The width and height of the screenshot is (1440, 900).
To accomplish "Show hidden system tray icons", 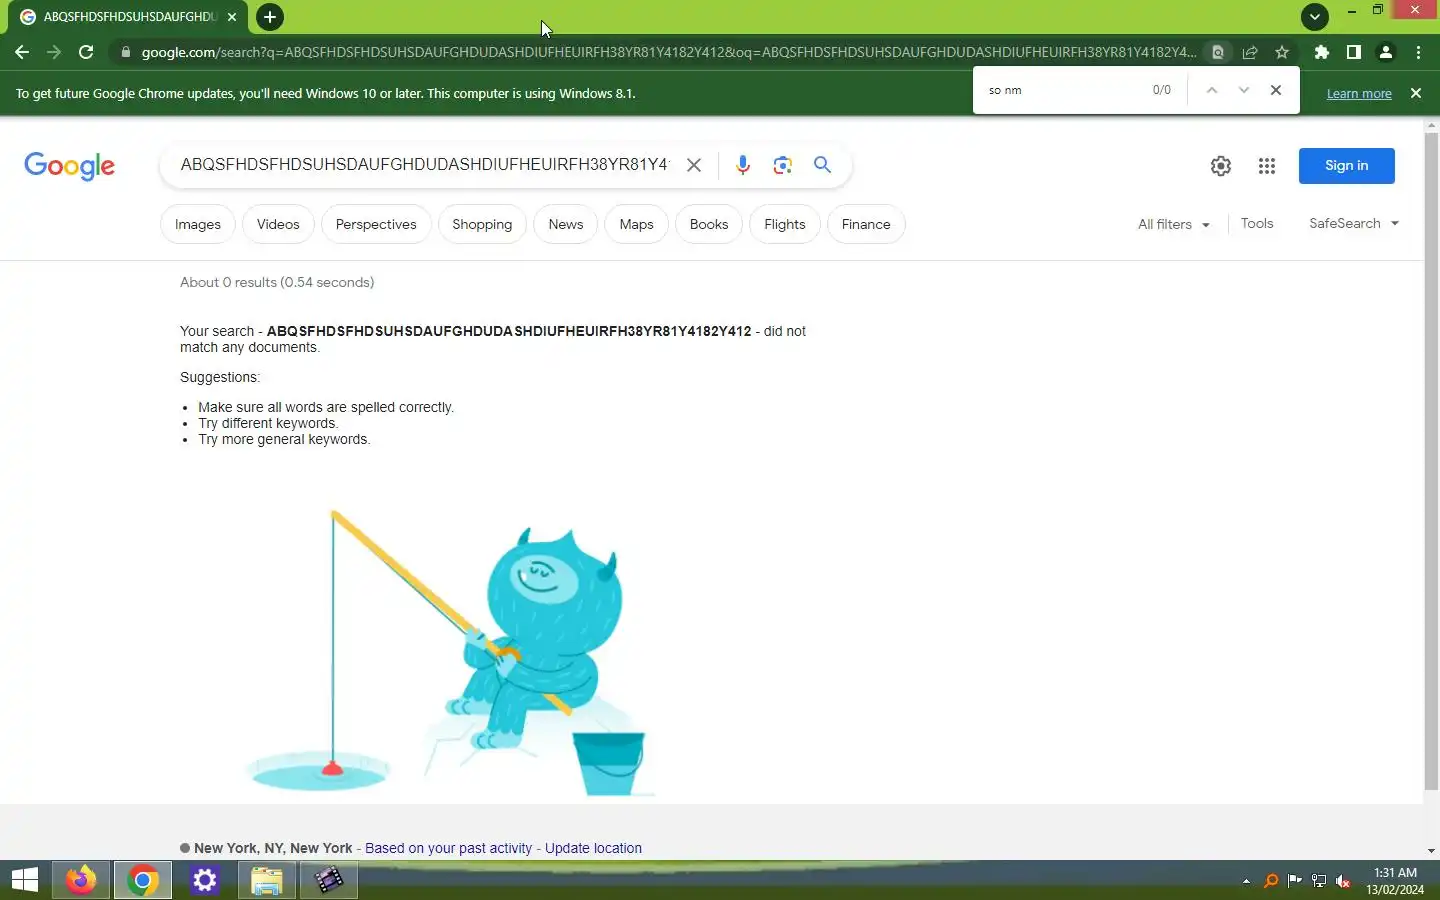I will point(1246,881).
